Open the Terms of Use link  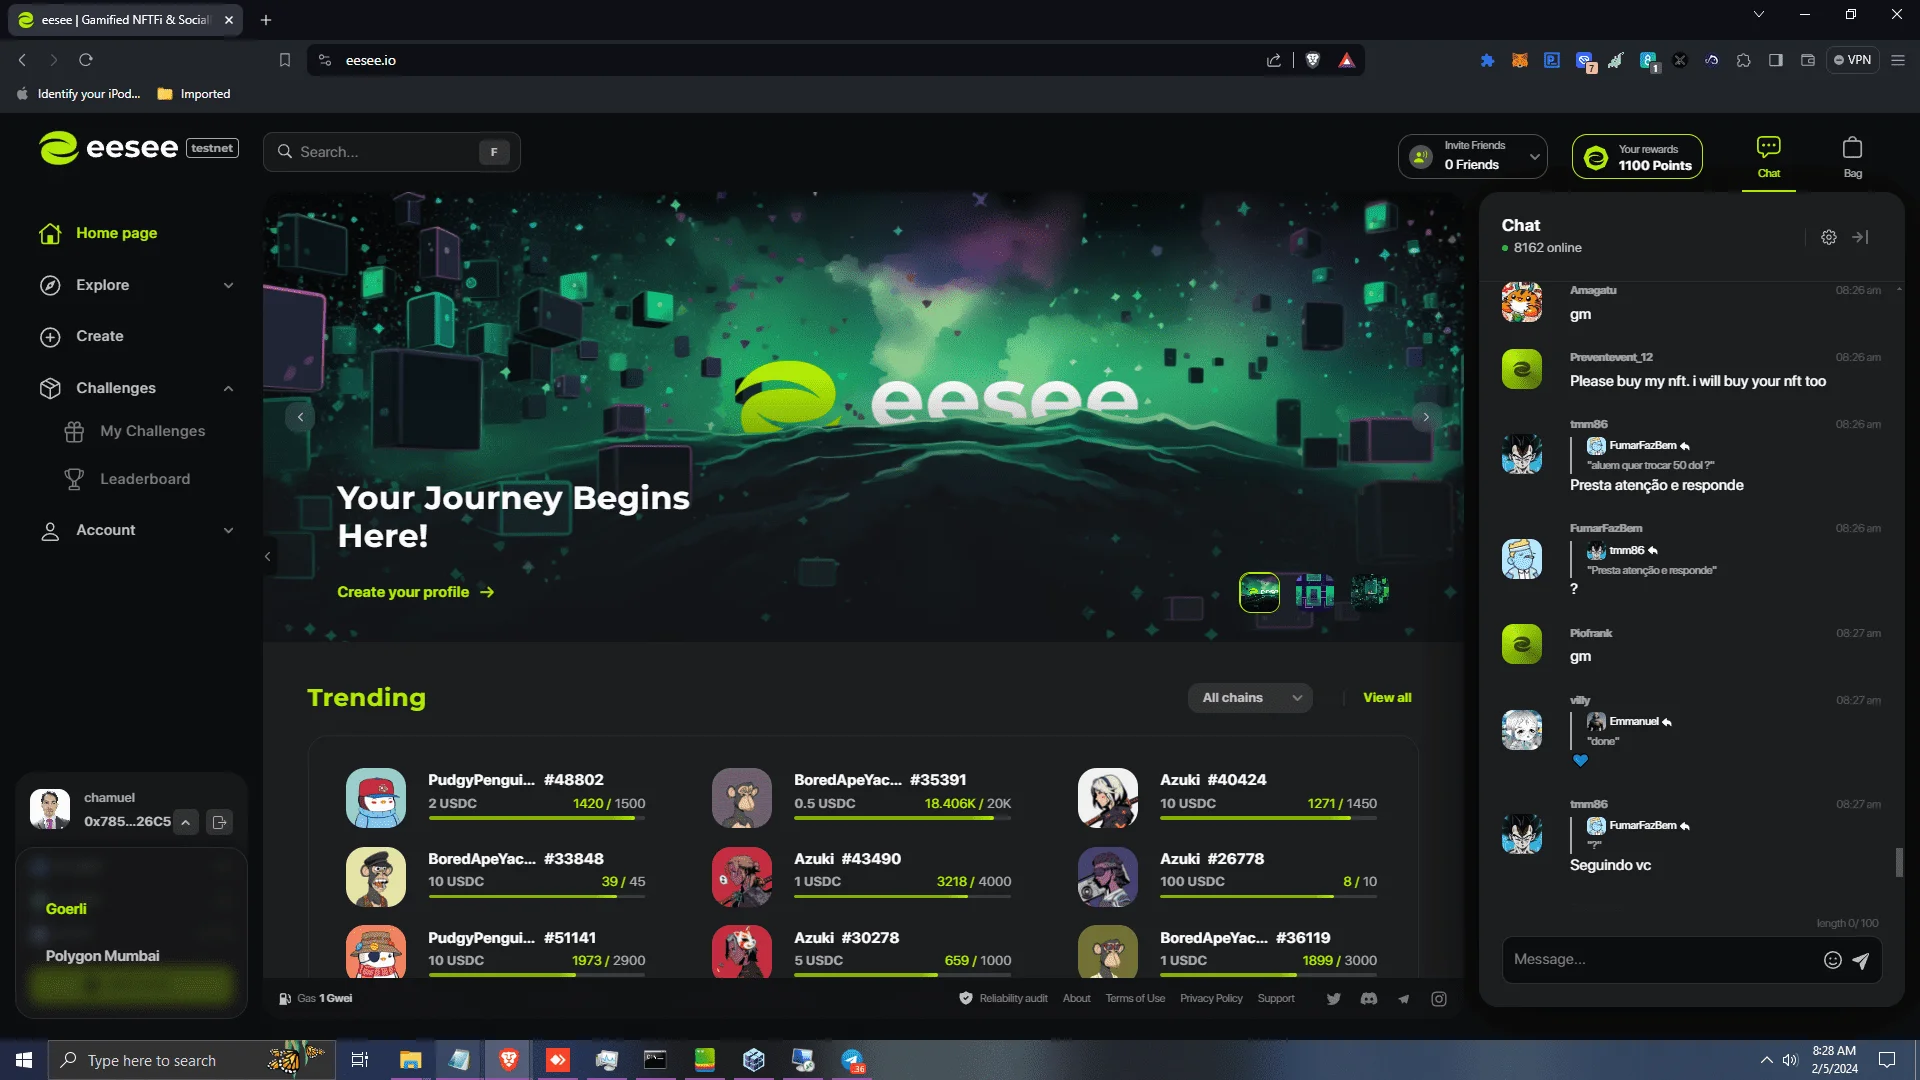1135,998
